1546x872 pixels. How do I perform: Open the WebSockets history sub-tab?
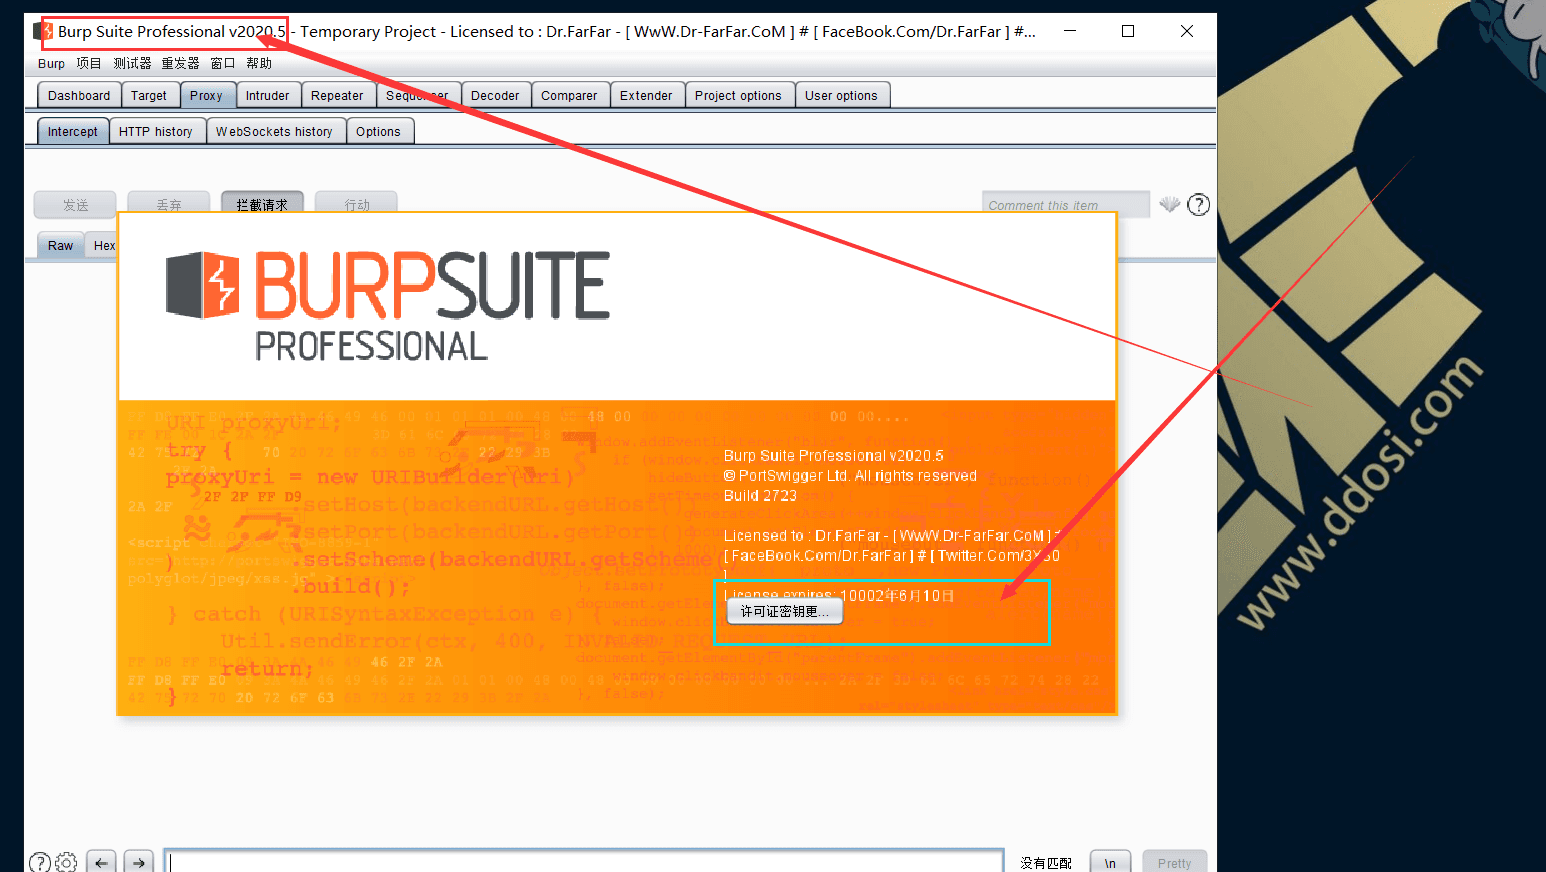pyautogui.click(x=274, y=132)
